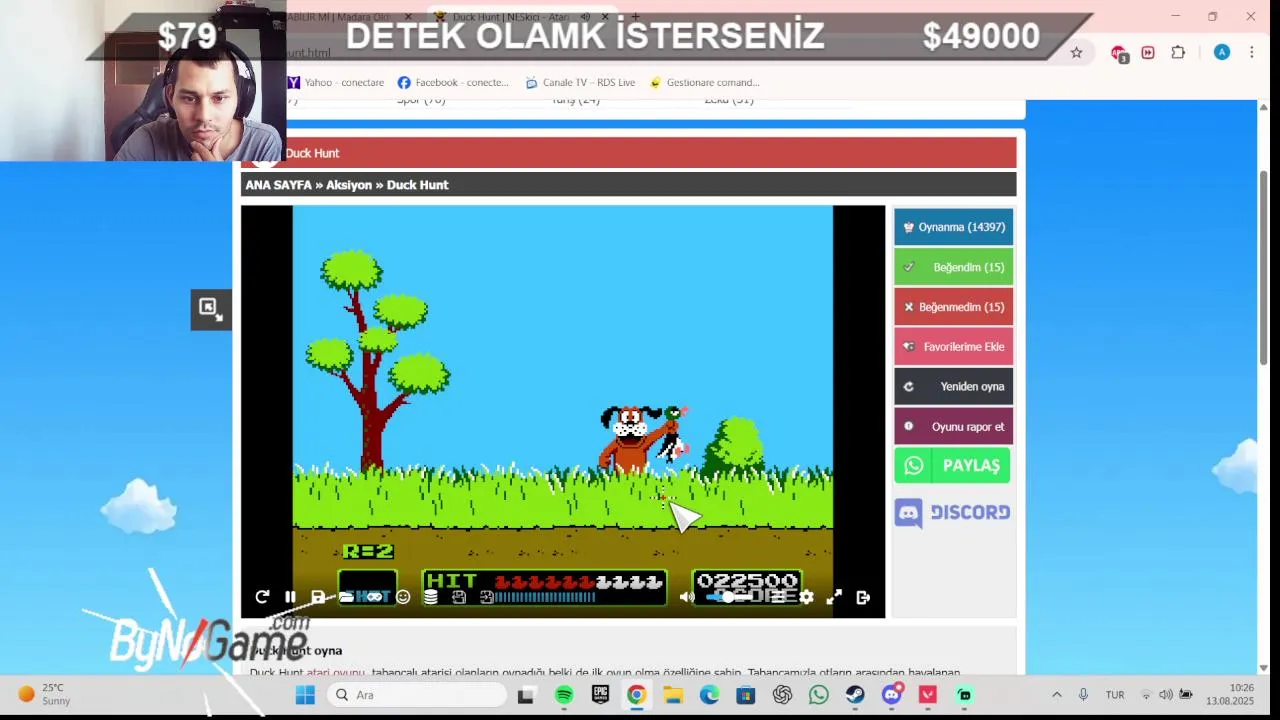The width and height of the screenshot is (1280, 720).
Task: Open the stacked disks cache manager icon
Action: tap(430, 597)
